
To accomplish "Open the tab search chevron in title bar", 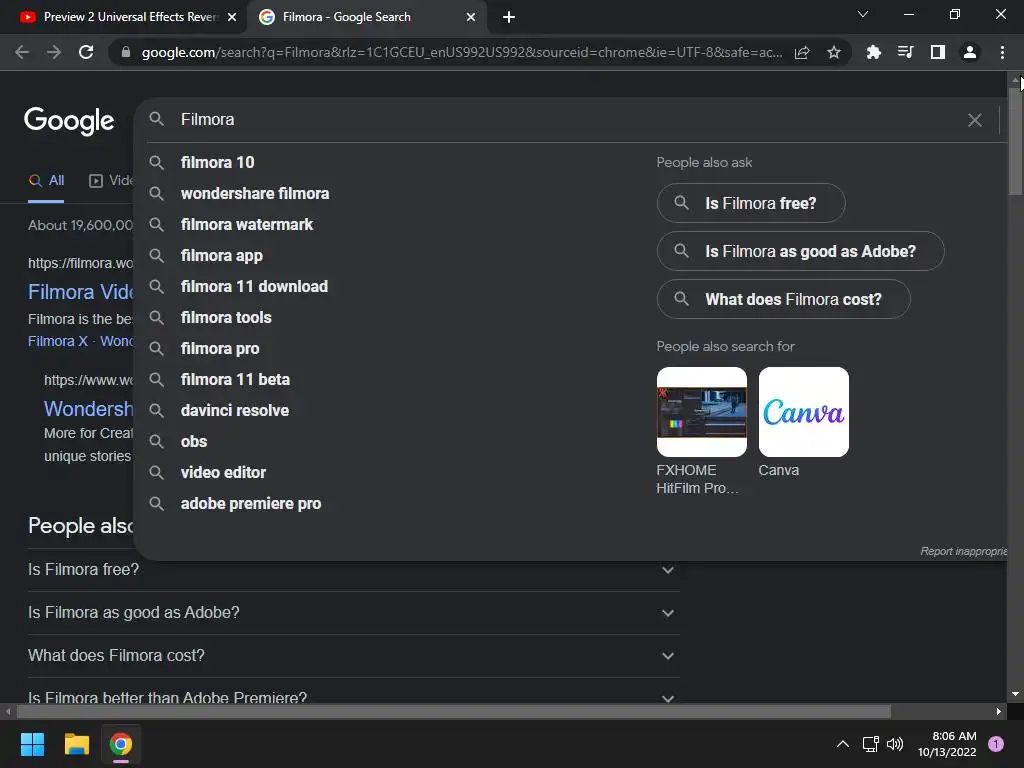I will tap(863, 14).
